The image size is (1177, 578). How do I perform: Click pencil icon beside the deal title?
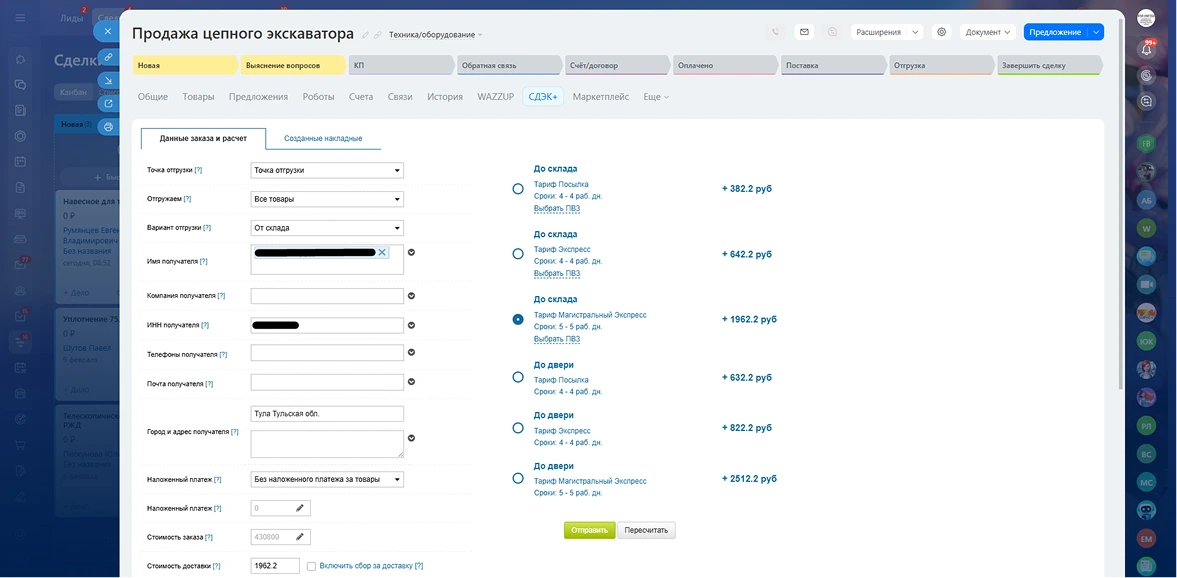coord(365,35)
